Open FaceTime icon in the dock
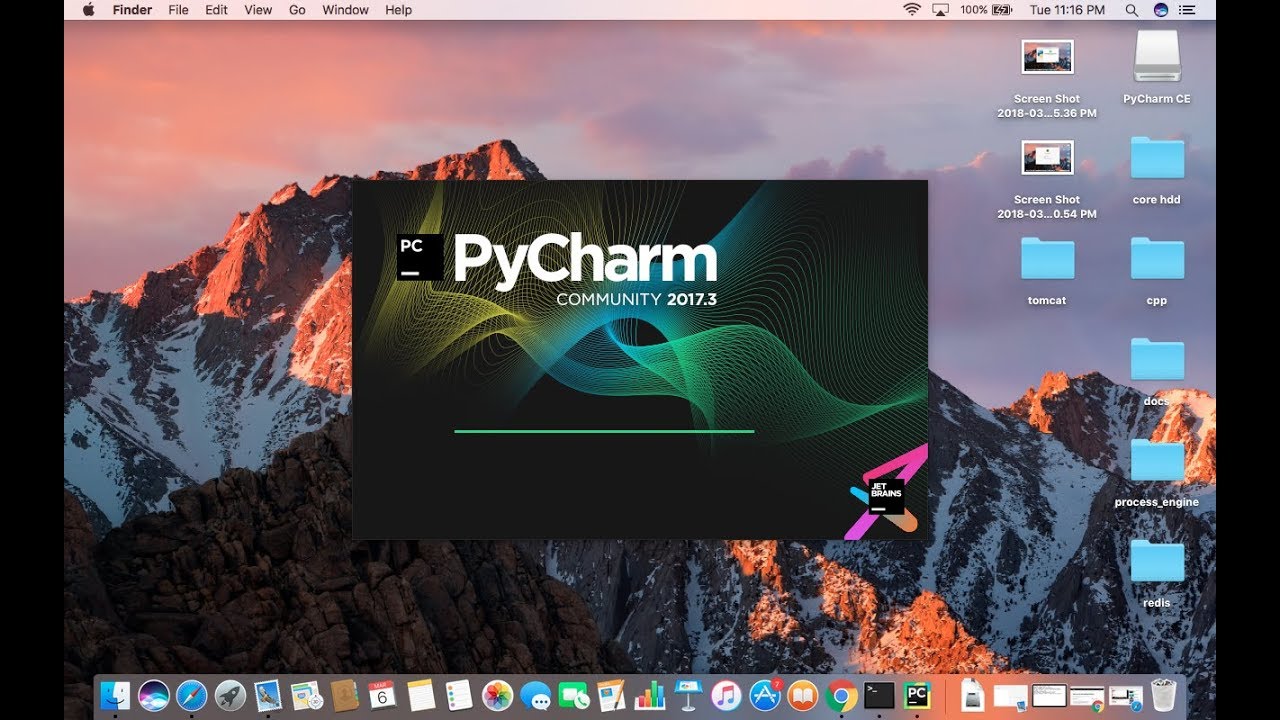The image size is (1280, 720). [574, 695]
